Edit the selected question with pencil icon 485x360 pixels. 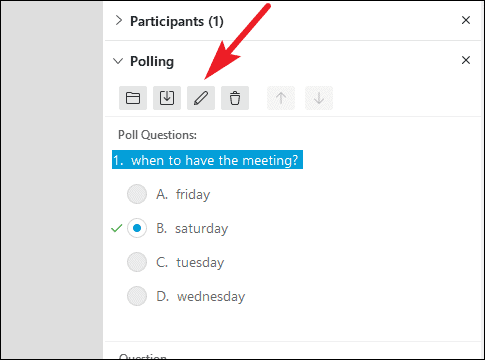[x=201, y=98]
